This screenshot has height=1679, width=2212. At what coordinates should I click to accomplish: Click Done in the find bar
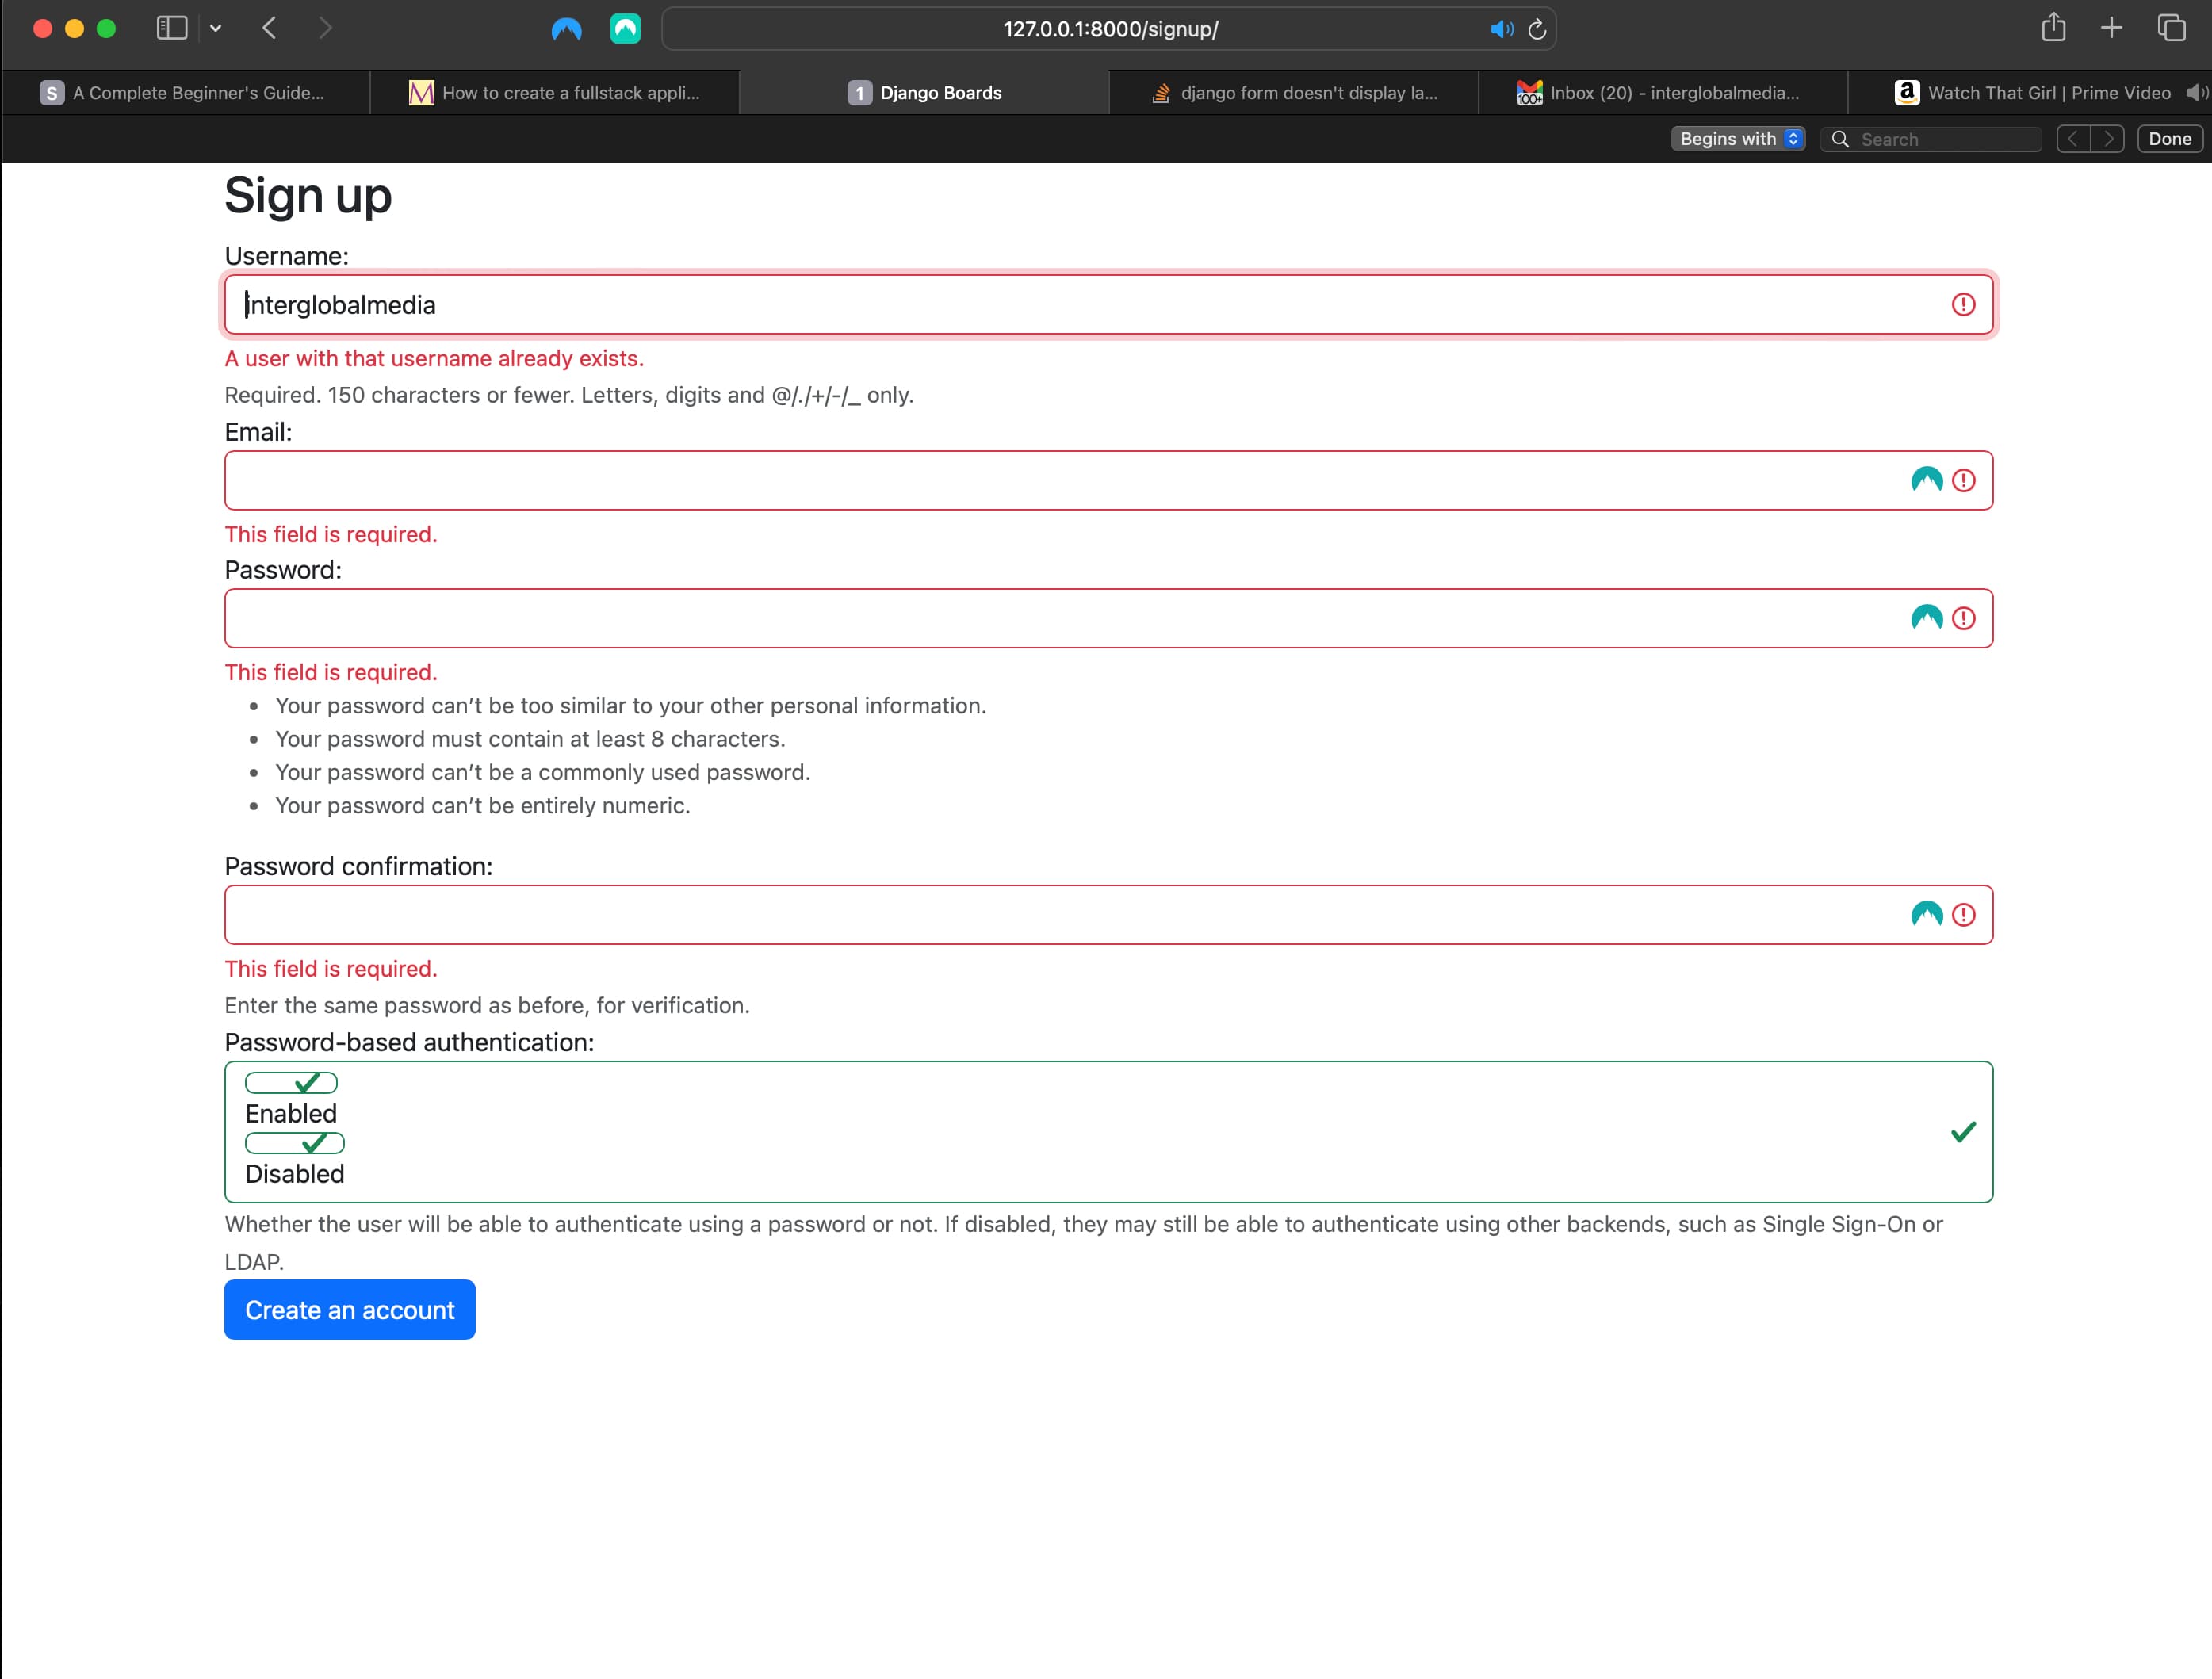(x=2170, y=139)
